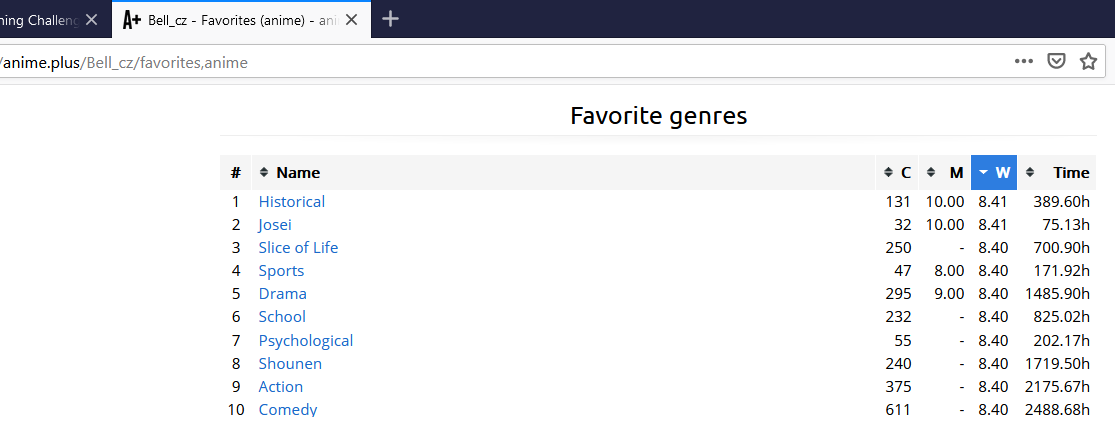The height and width of the screenshot is (421, 1118).
Task: Sort the table by Name column
Action: pos(298,173)
